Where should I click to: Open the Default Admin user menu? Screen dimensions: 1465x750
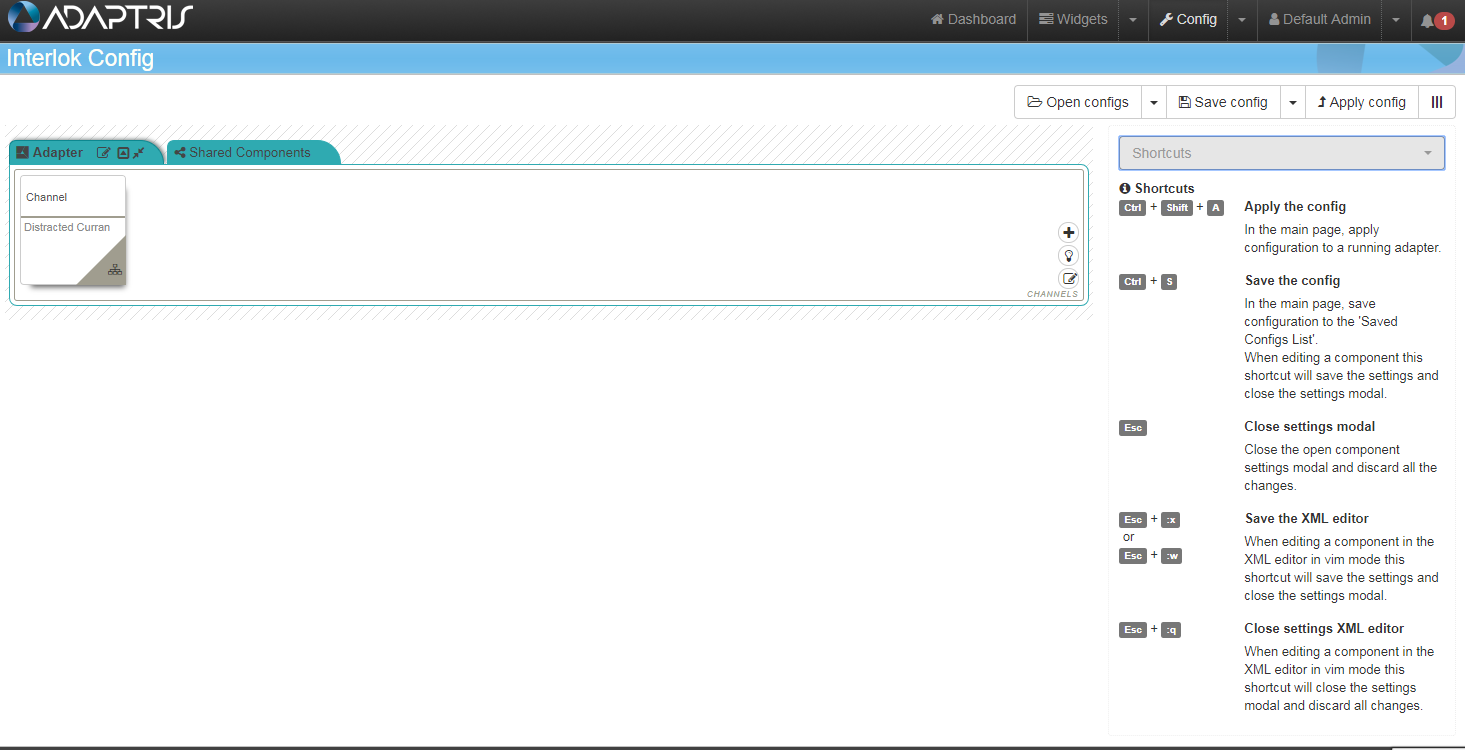(1320, 20)
